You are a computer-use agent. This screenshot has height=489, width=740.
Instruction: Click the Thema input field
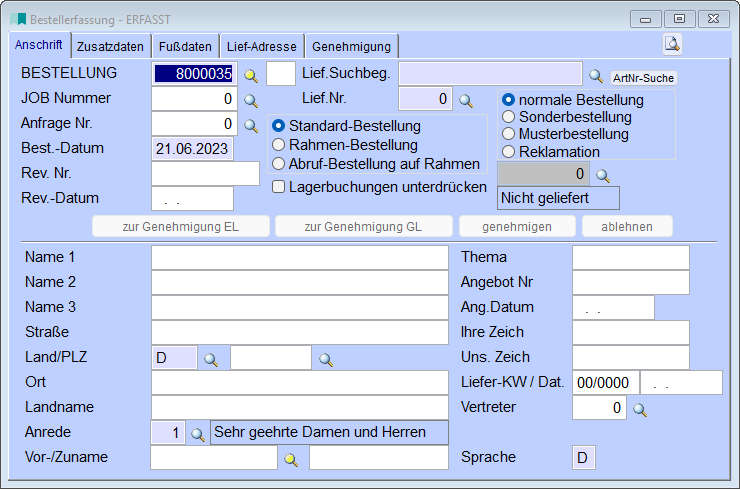631,258
